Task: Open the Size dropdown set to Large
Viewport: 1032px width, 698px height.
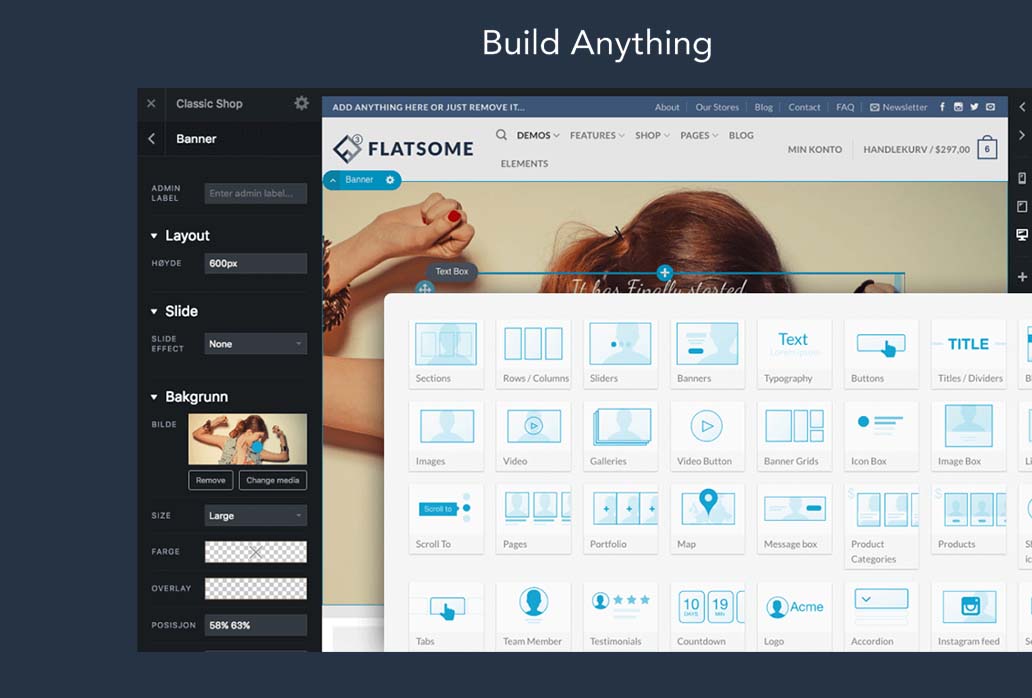Action: point(255,516)
